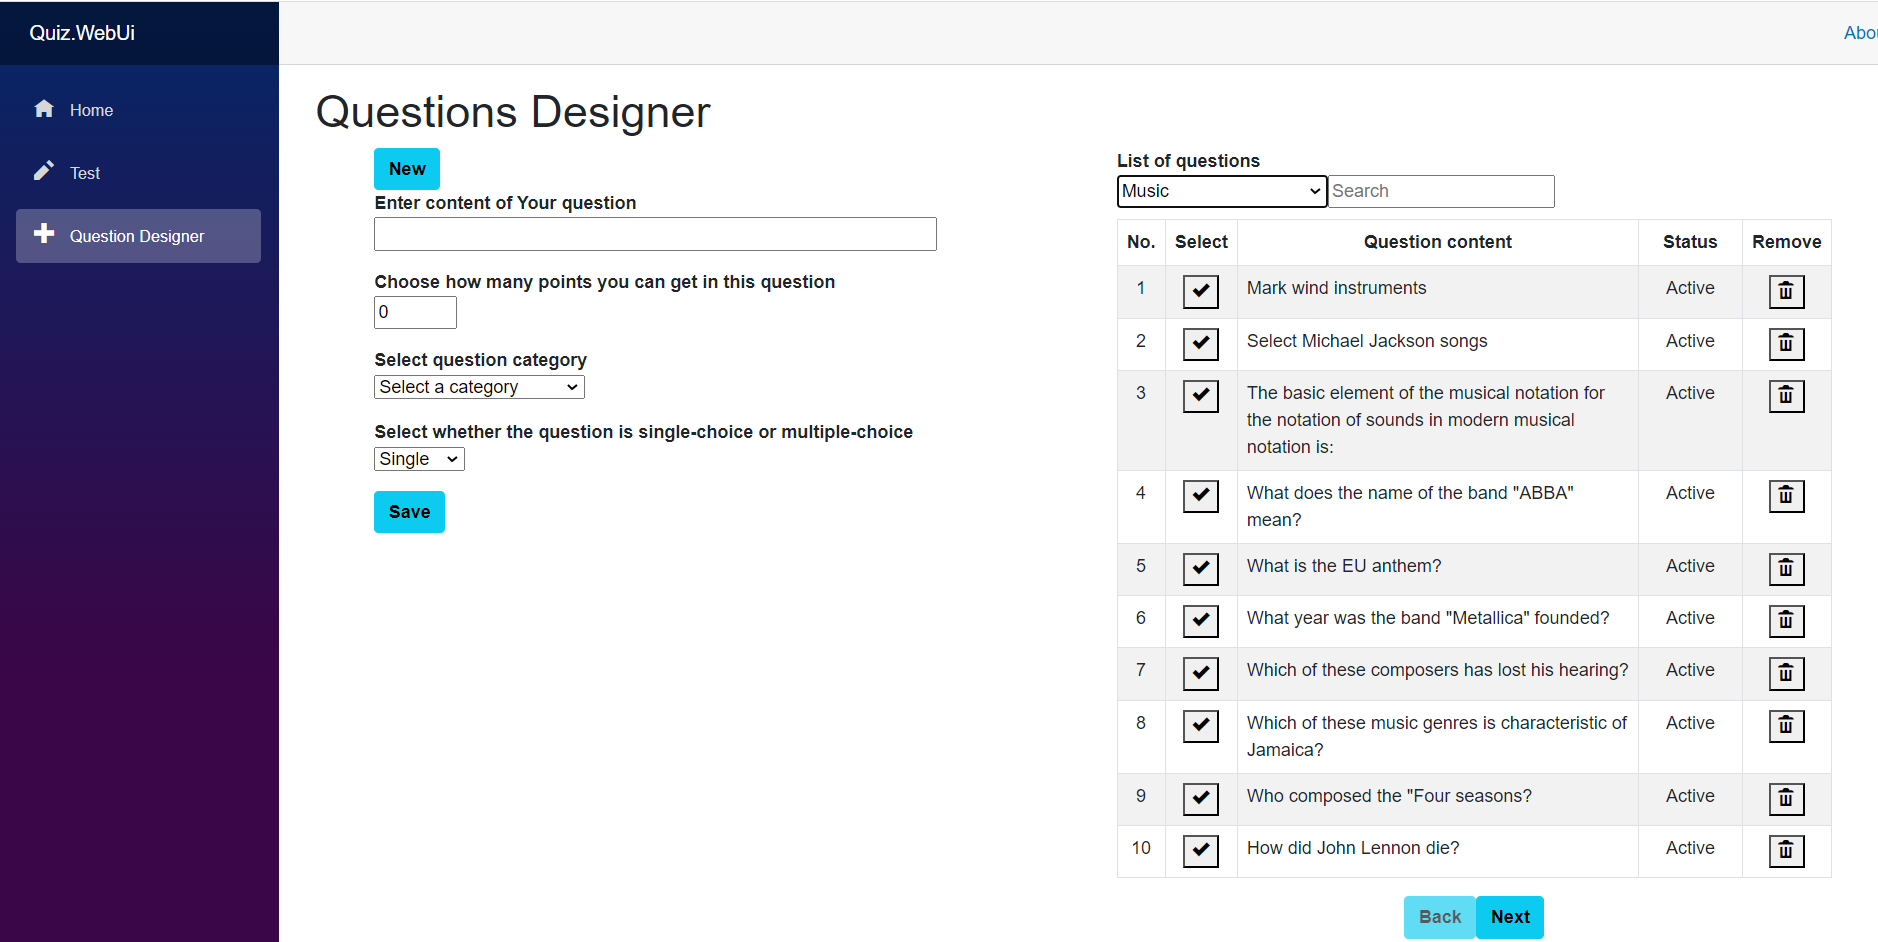Remove the ABBA band name question
The image size is (1878, 942).
[1786, 496]
